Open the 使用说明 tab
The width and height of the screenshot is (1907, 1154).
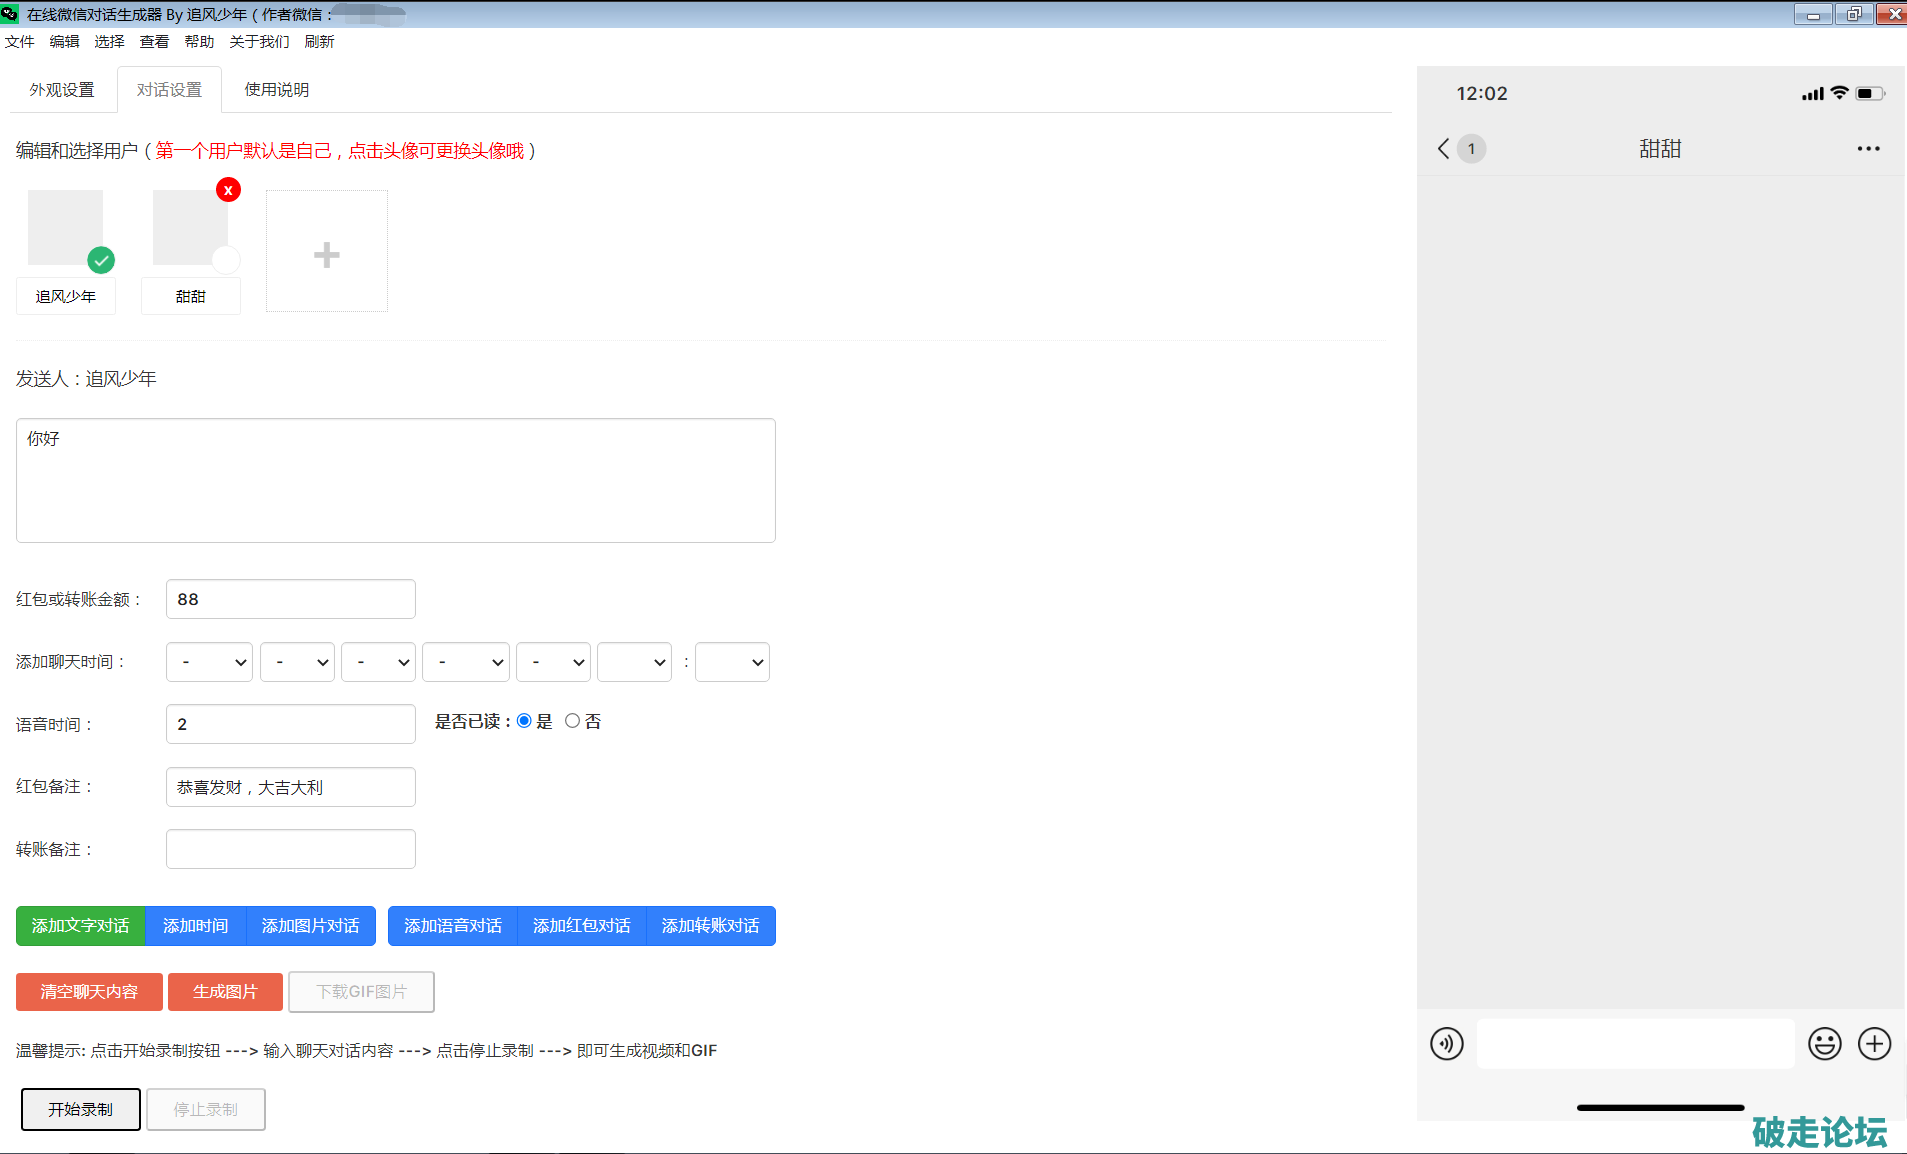[277, 90]
